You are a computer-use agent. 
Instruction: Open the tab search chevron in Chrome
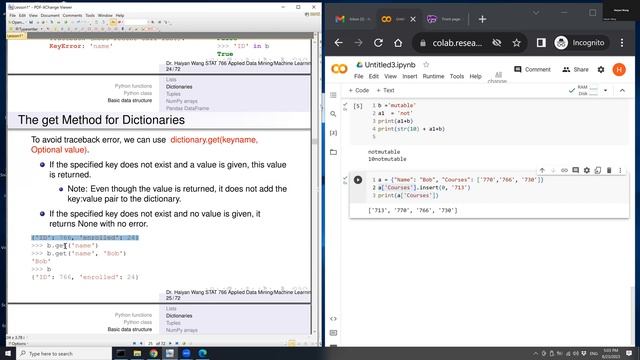[x=536, y=13]
